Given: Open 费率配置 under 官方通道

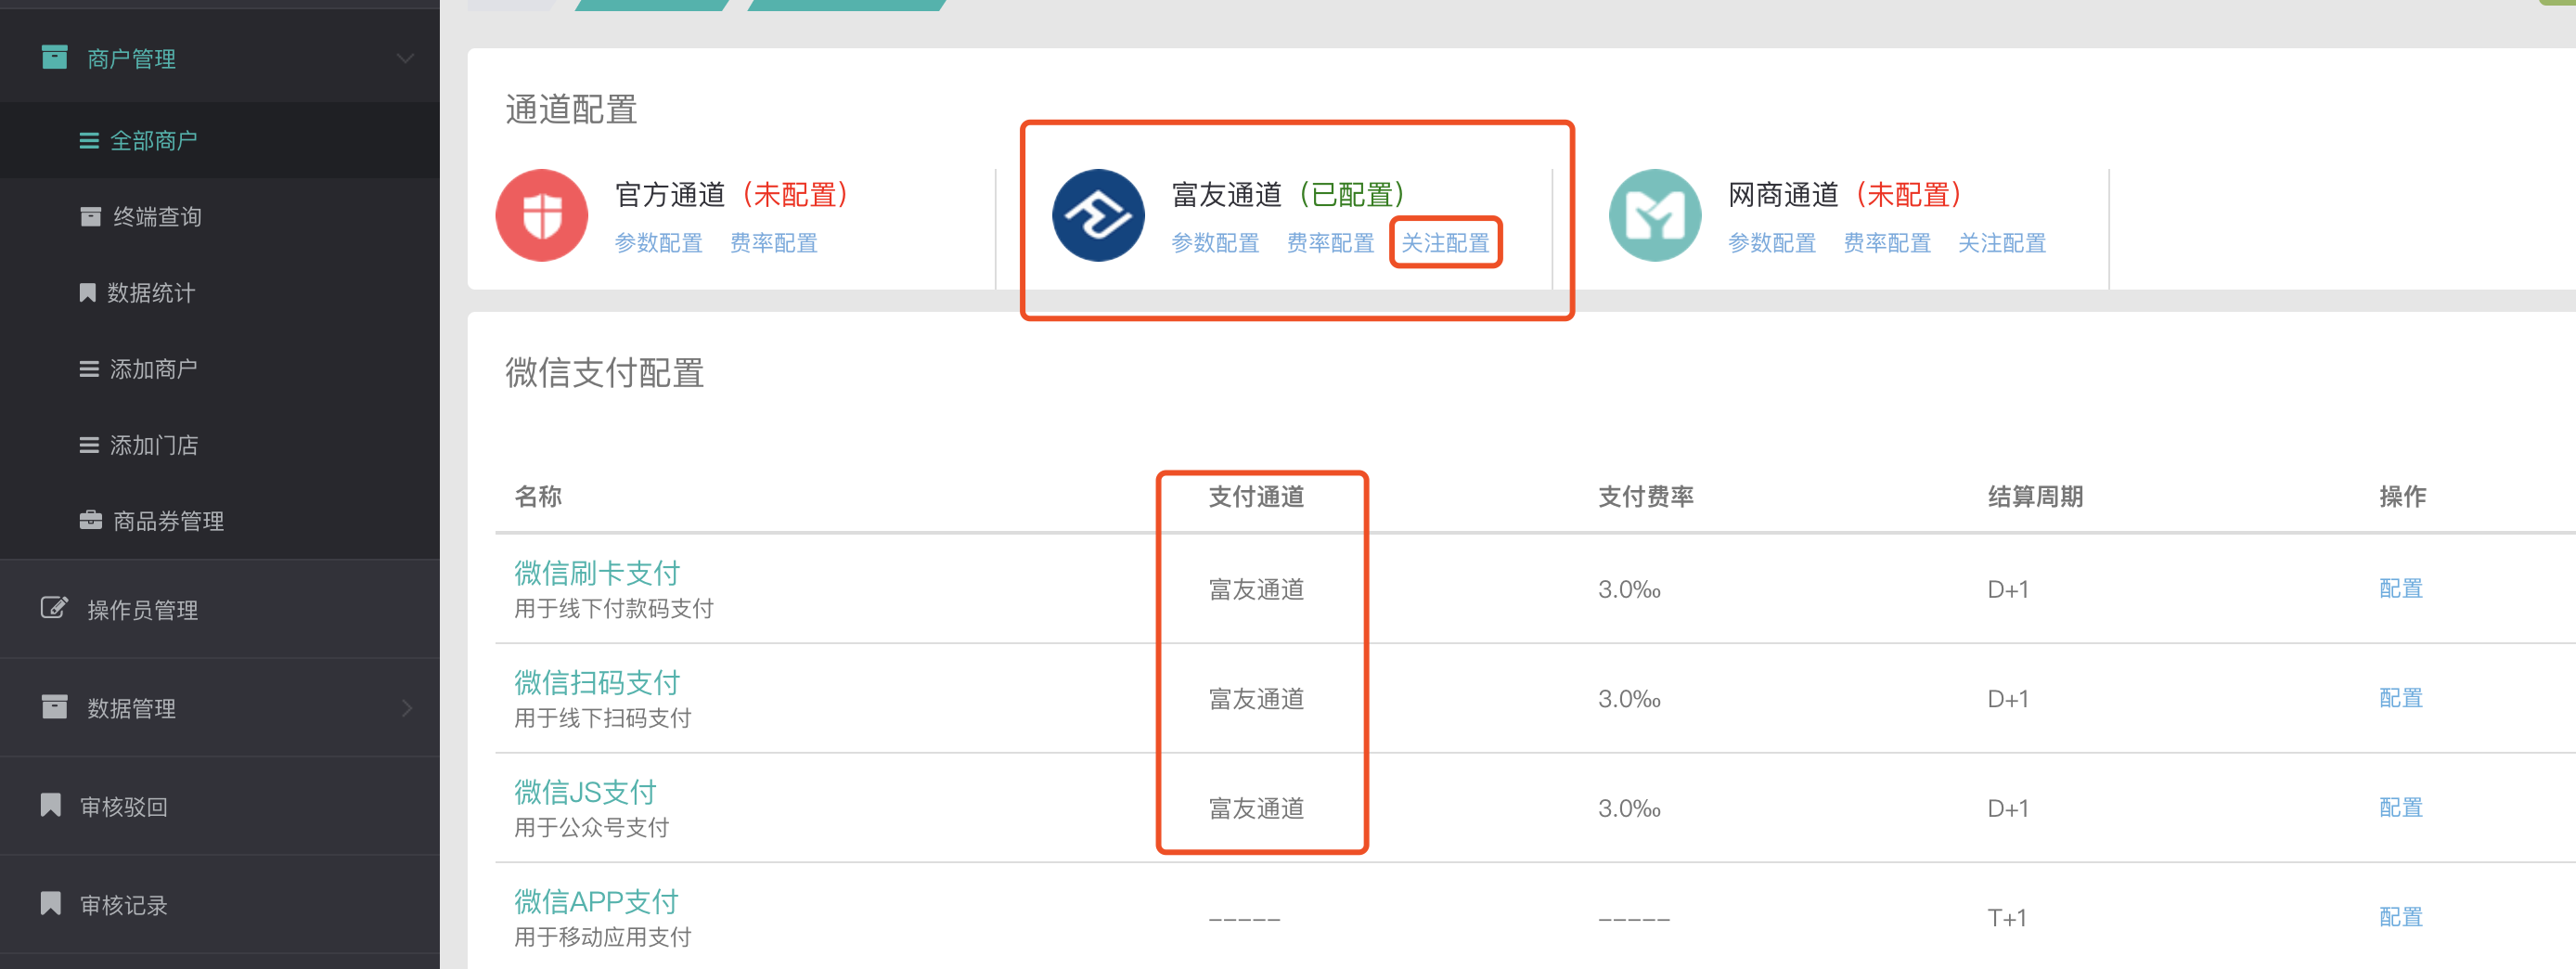Looking at the screenshot, I should click(774, 243).
